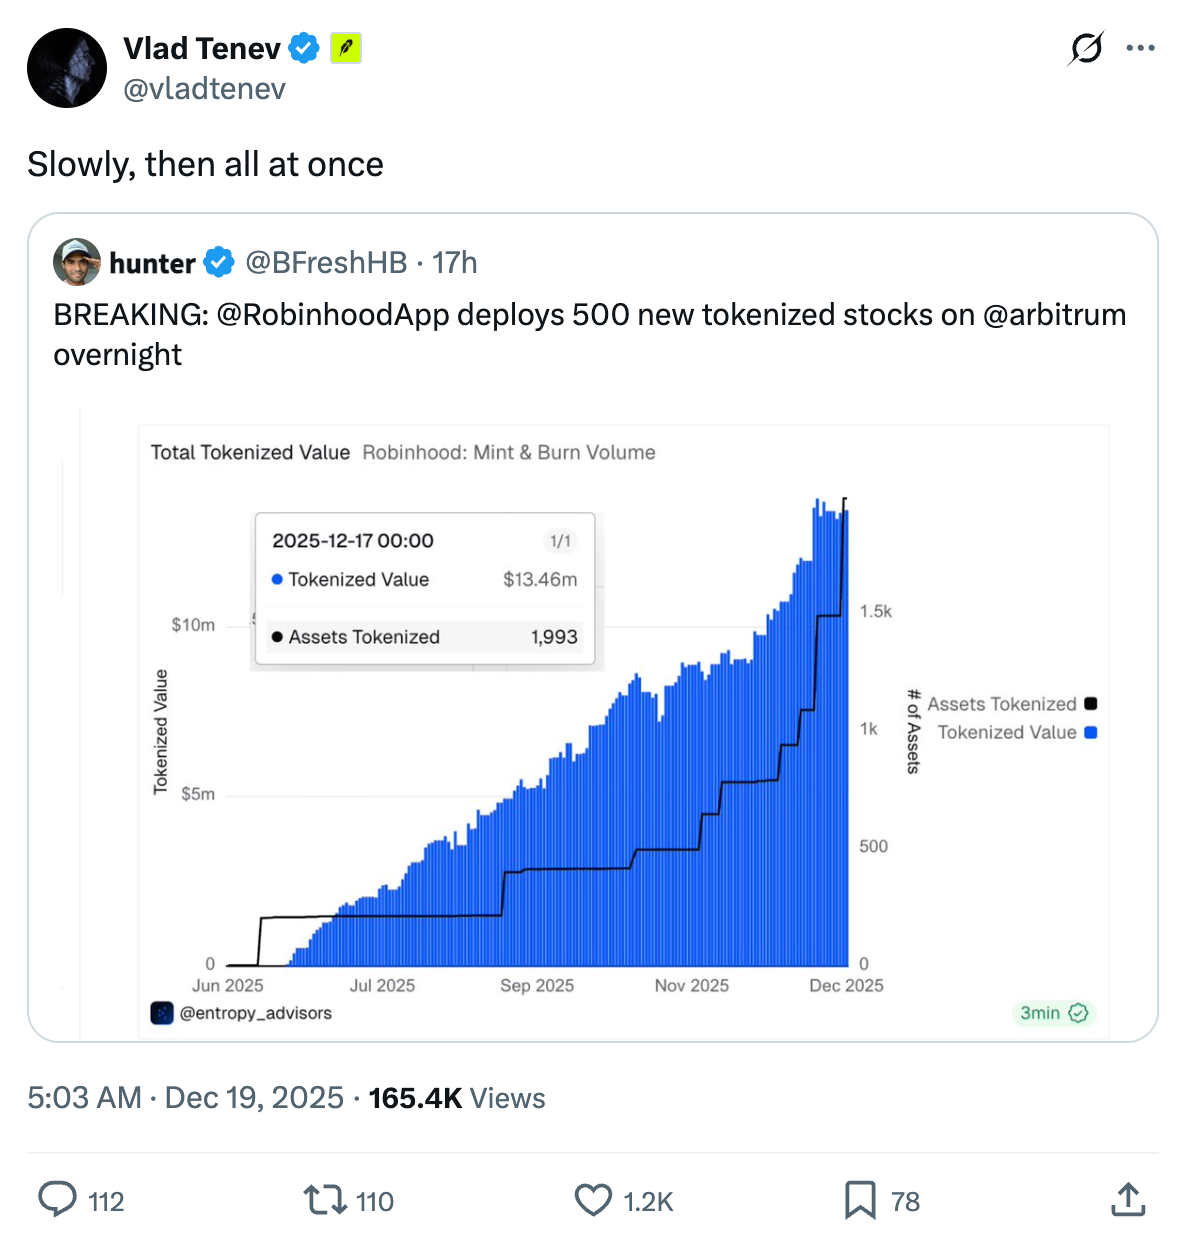Bookmark this tweet

pos(860,1199)
